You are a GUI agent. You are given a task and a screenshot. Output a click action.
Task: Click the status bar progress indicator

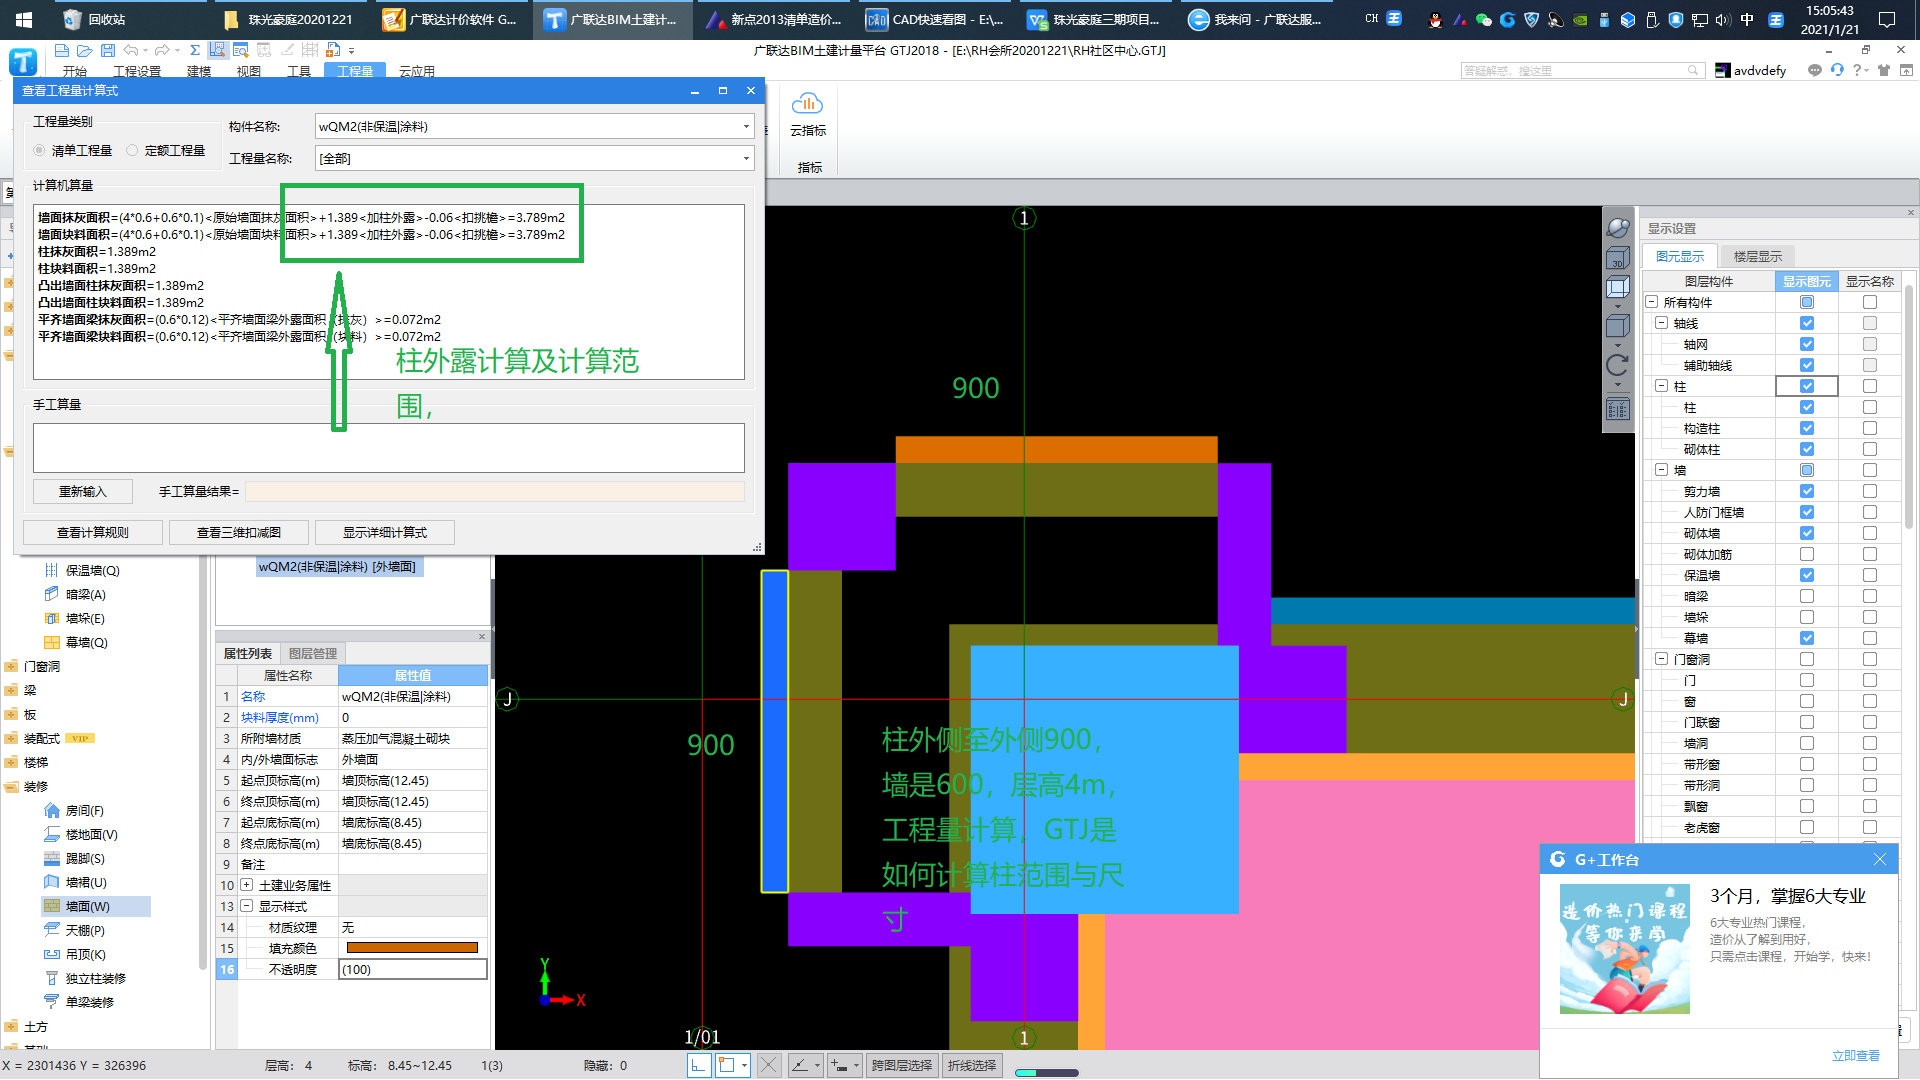pyautogui.click(x=1047, y=1072)
